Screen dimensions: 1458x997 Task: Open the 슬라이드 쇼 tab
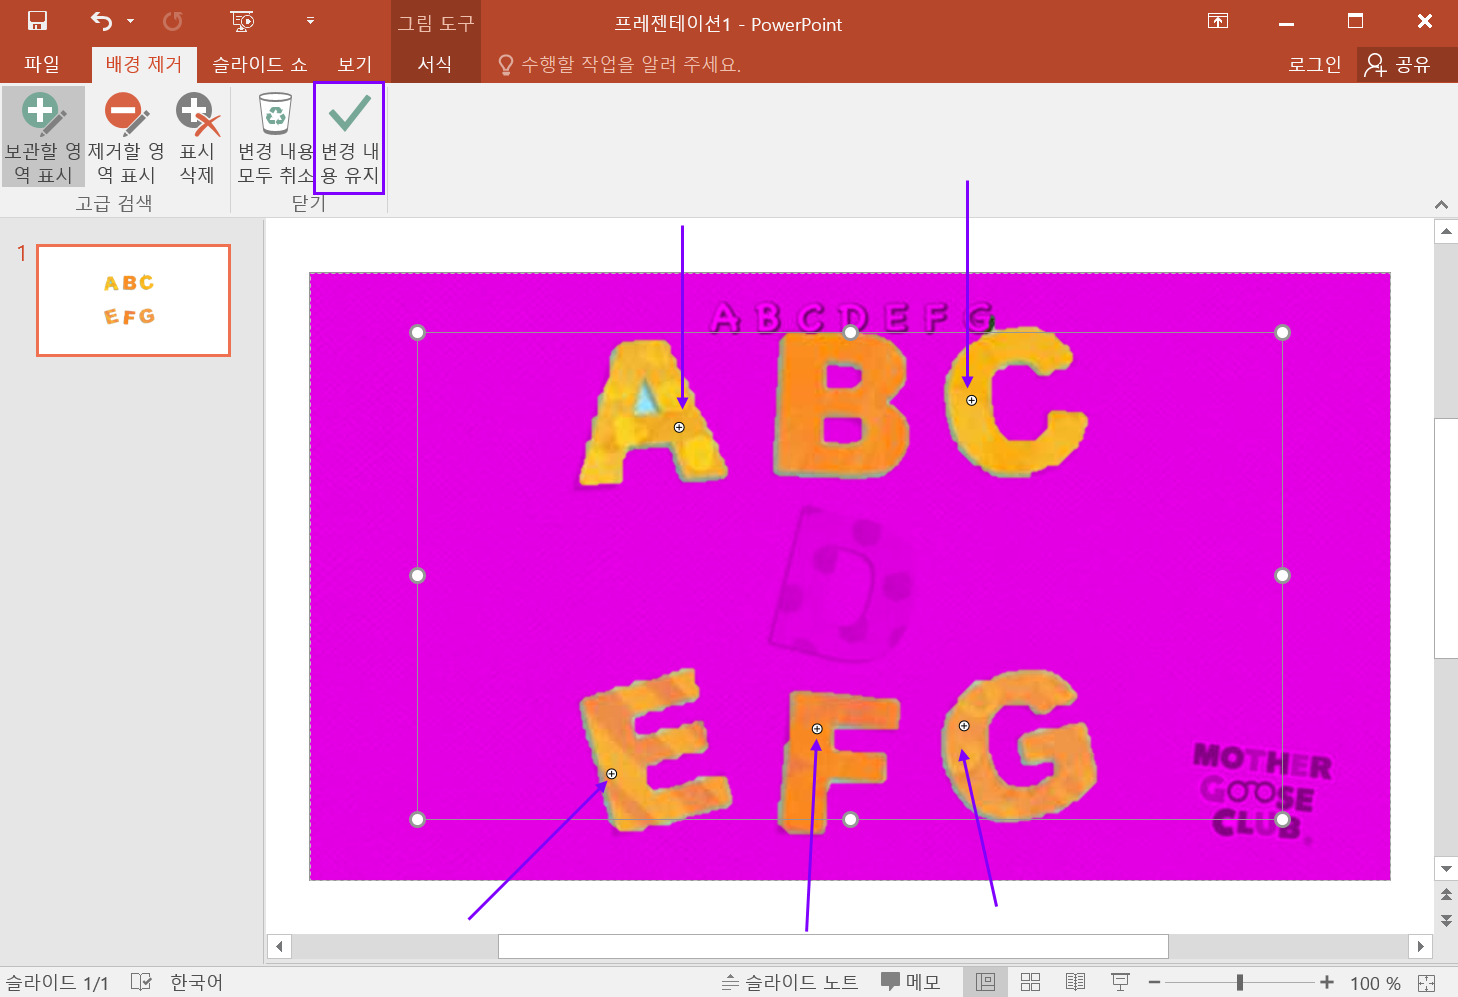(259, 64)
